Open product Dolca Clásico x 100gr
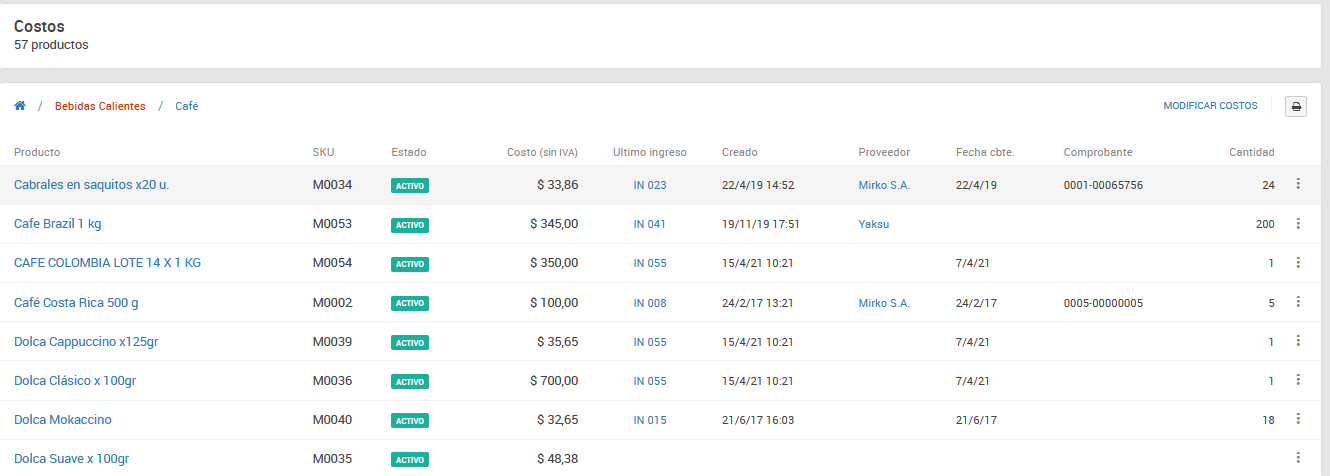Screen dimensions: 1330x476 coord(75,380)
